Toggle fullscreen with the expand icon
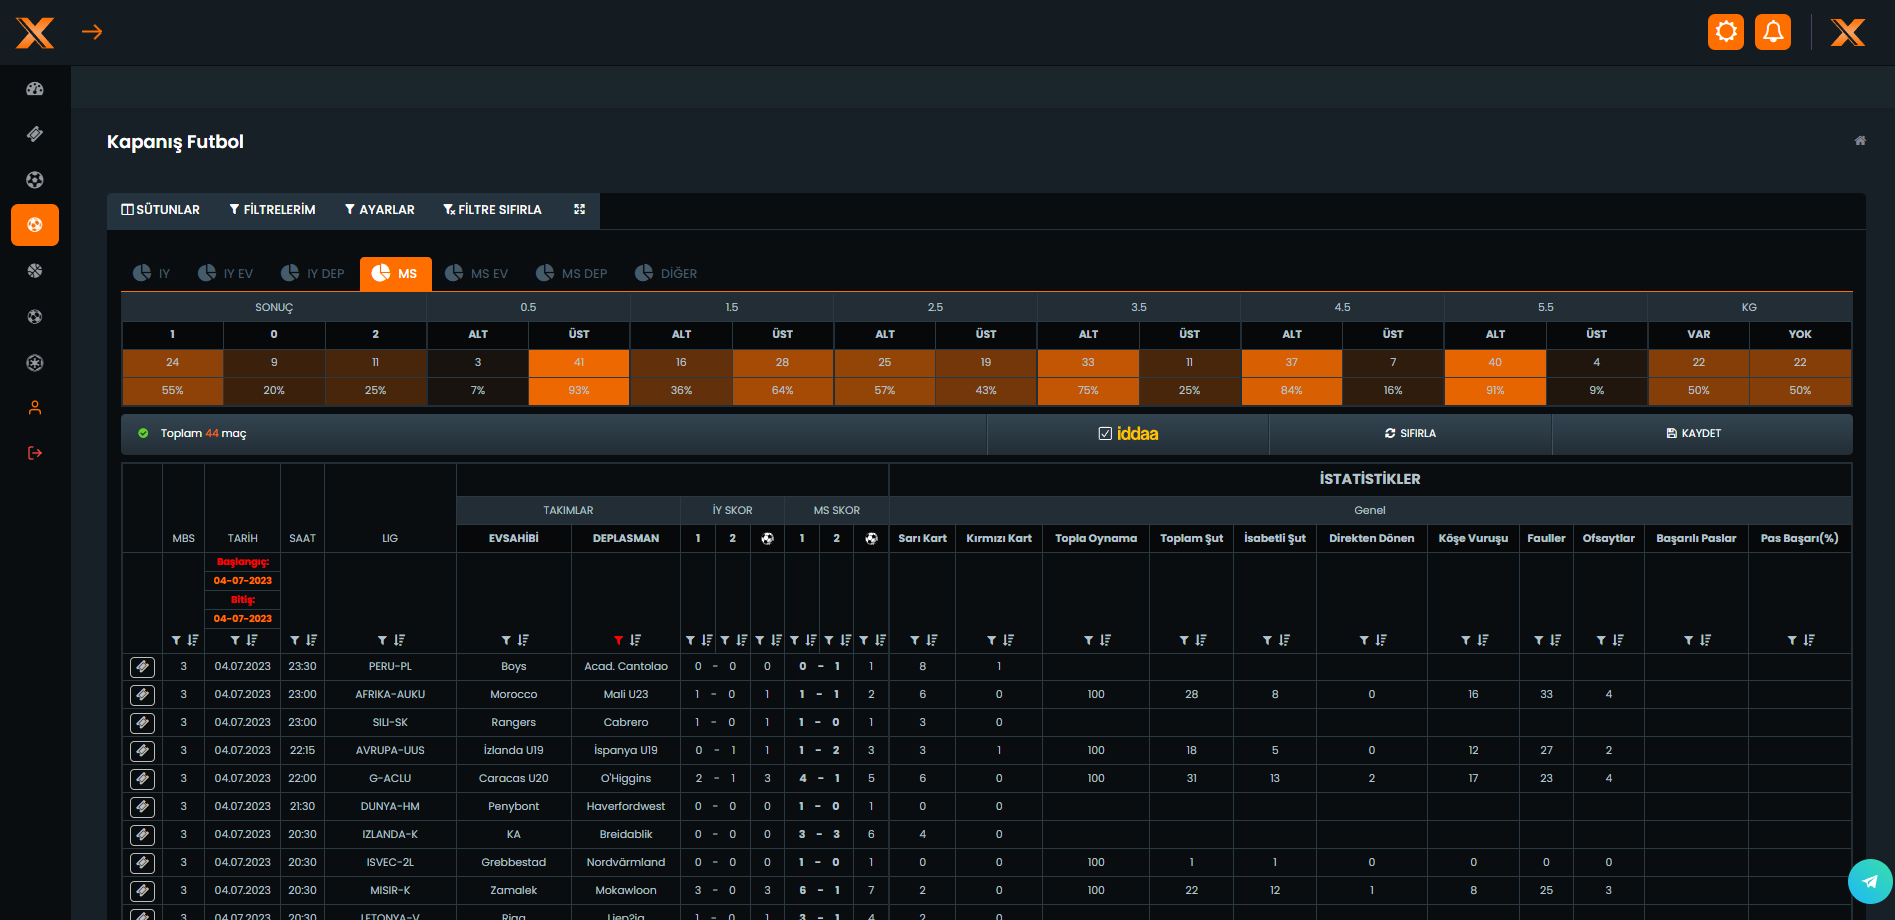Screen dimensions: 1895x920 click(579, 209)
